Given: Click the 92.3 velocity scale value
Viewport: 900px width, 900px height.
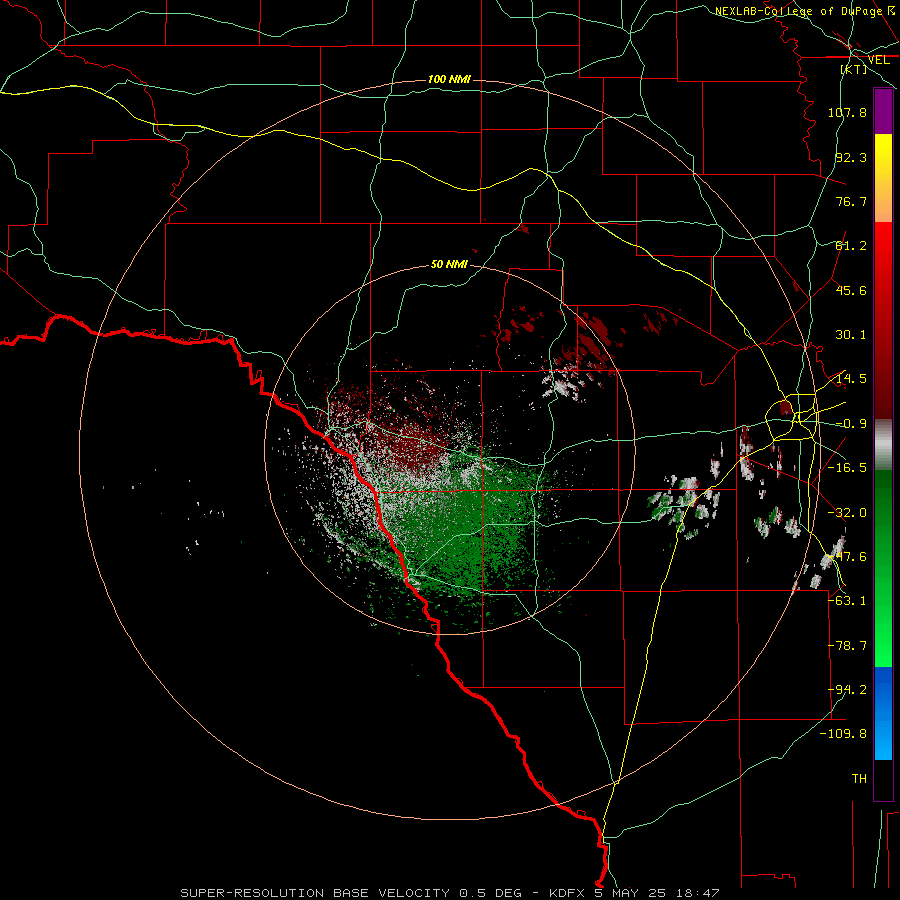Looking at the screenshot, I should click(x=851, y=157).
